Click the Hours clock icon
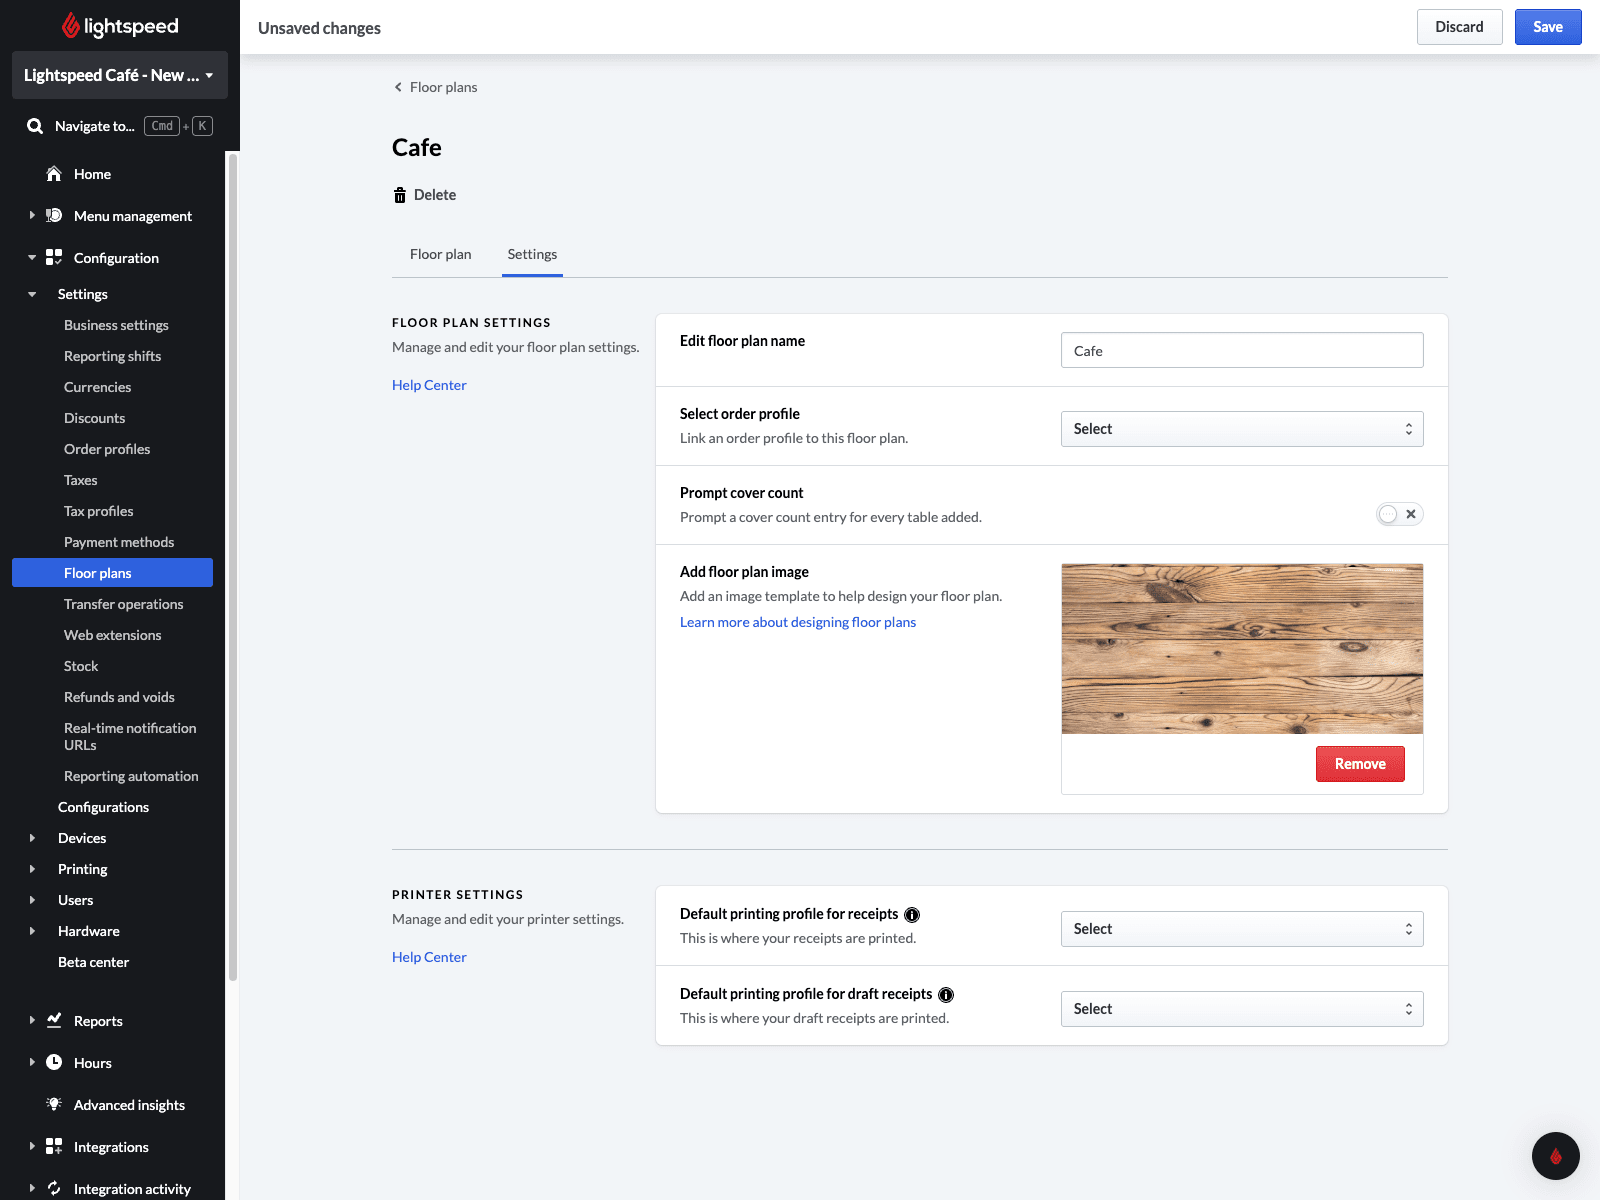 pos(54,1062)
